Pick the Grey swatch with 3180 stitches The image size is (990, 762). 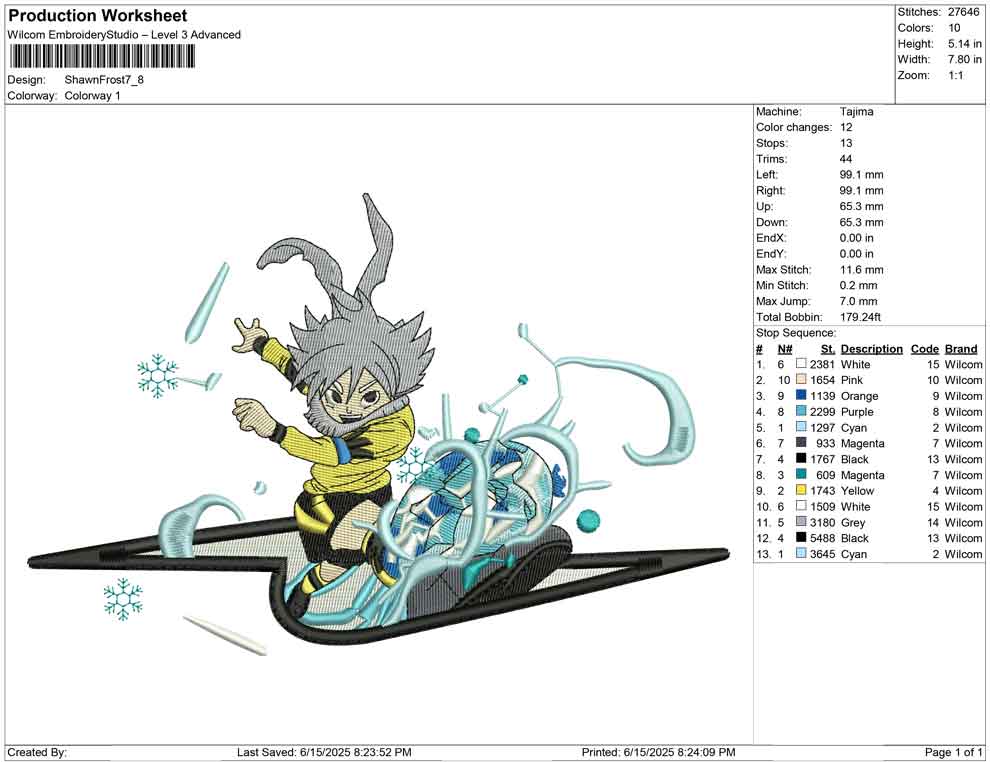(801, 521)
